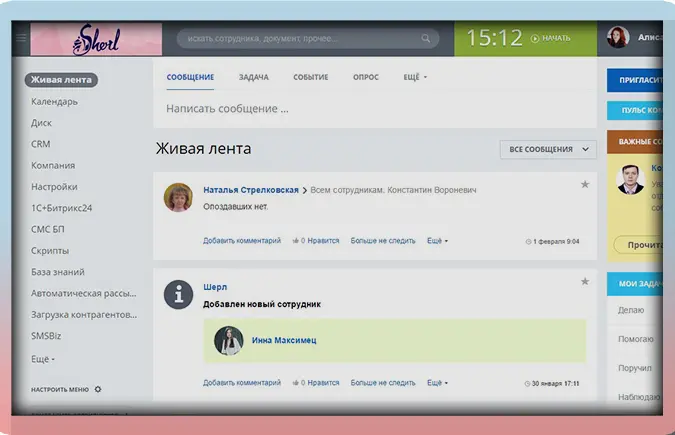Image resolution: width=675 pixels, height=435 pixels.
Task: Switch to the Задача tab
Action: tap(254, 77)
